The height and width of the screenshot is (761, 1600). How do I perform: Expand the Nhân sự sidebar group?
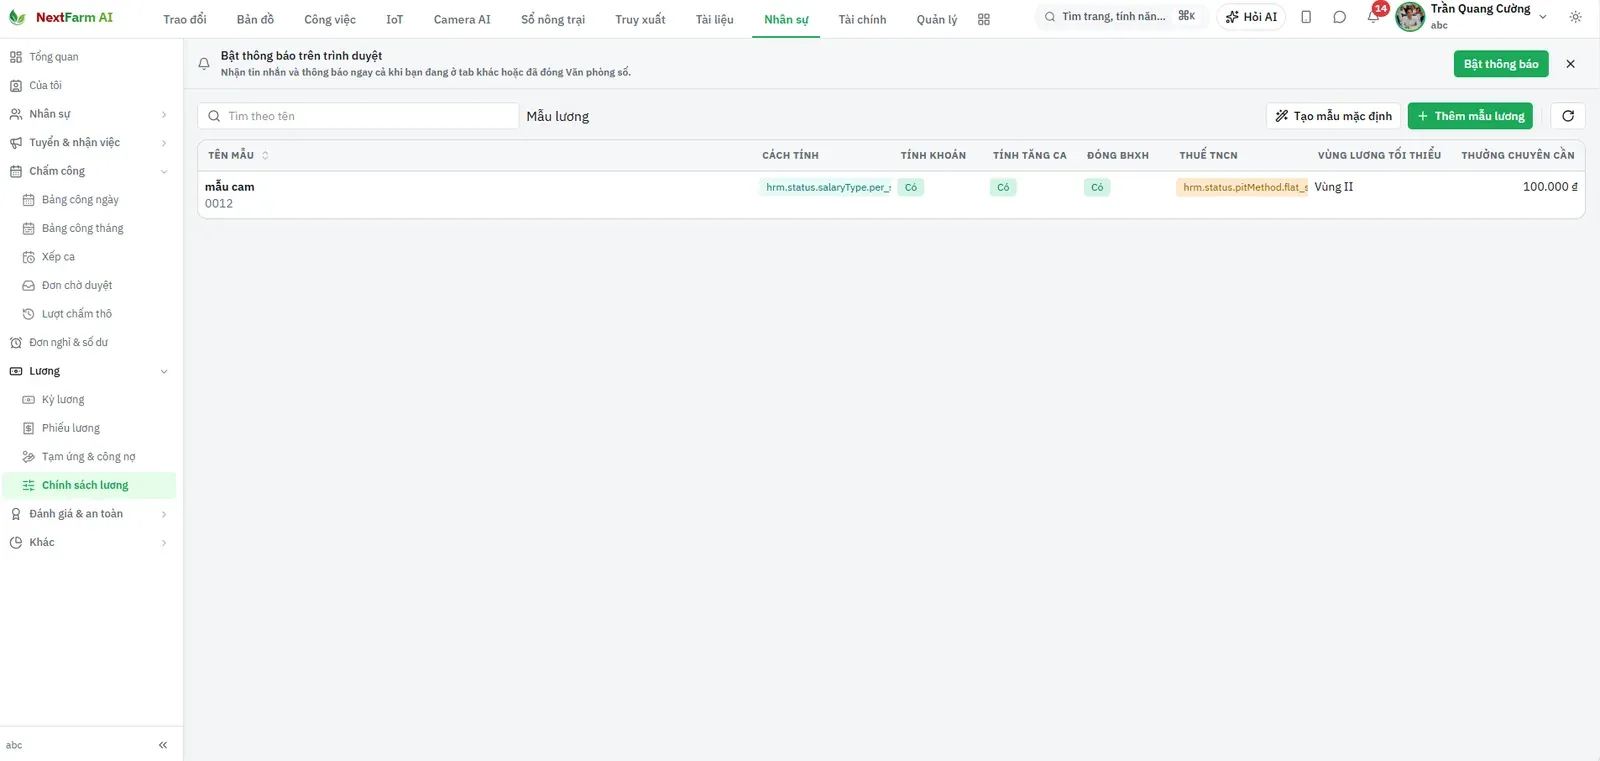click(90, 114)
